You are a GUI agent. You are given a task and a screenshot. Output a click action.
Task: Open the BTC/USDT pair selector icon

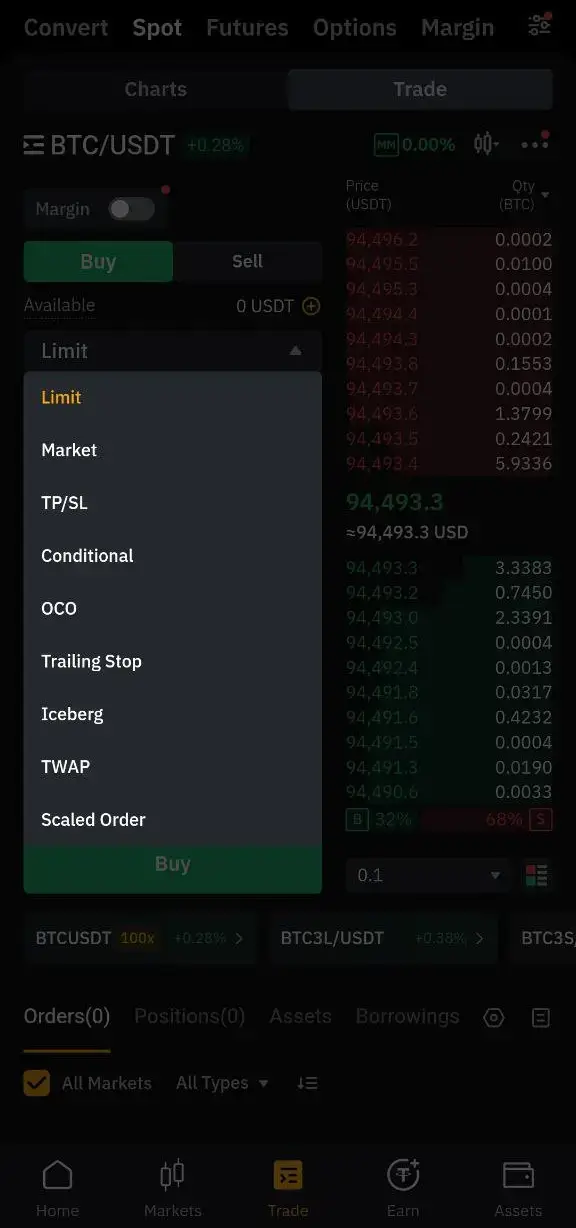(33, 144)
